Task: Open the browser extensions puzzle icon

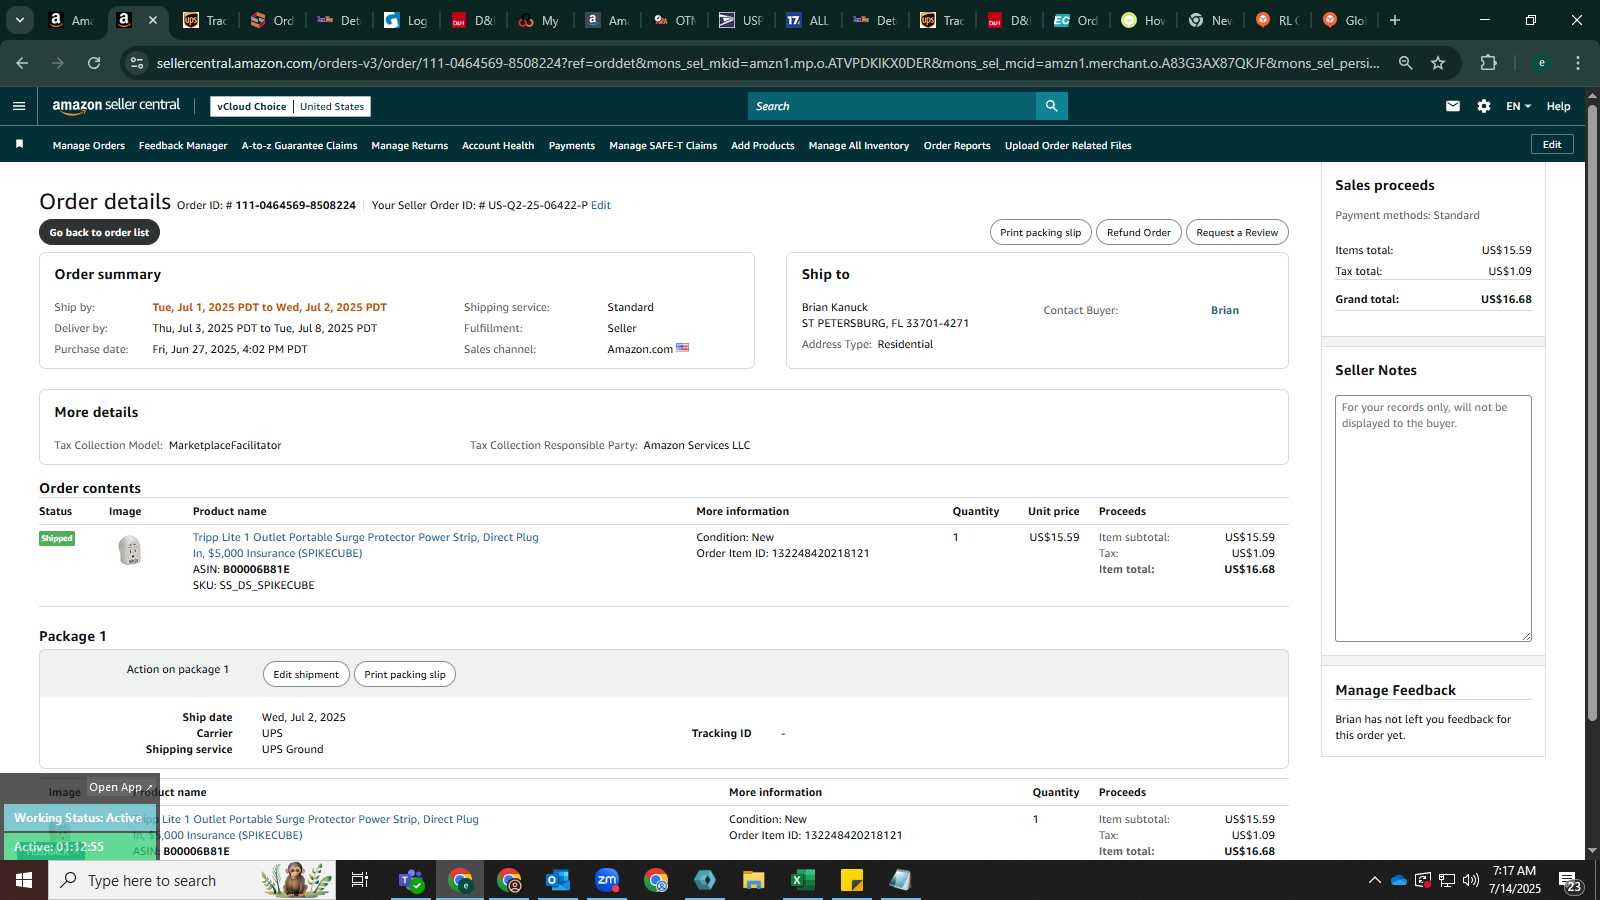Action: tap(1488, 63)
